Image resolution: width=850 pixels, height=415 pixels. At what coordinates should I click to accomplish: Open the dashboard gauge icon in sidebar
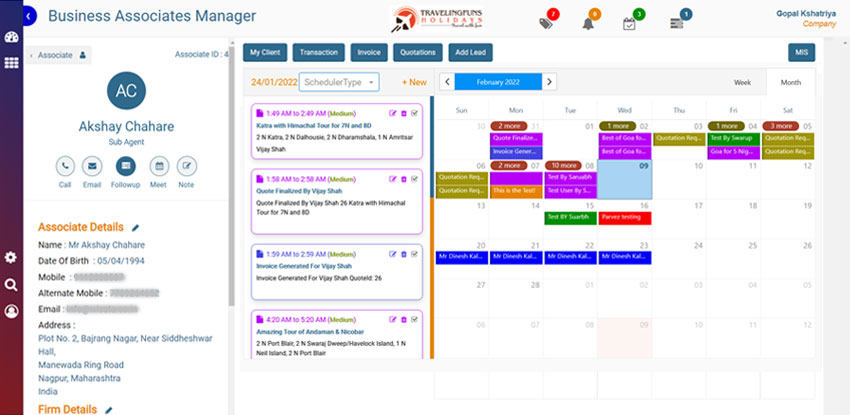tap(12, 39)
